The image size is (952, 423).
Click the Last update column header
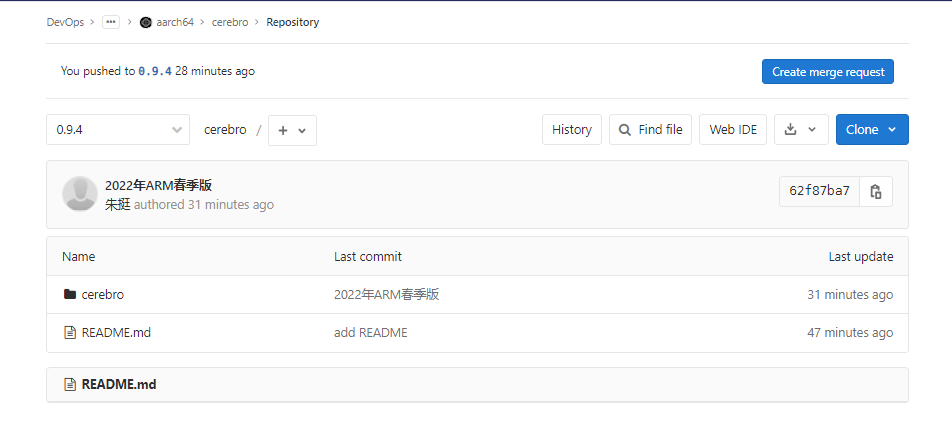pyautogui.click(x=861, y=257)
